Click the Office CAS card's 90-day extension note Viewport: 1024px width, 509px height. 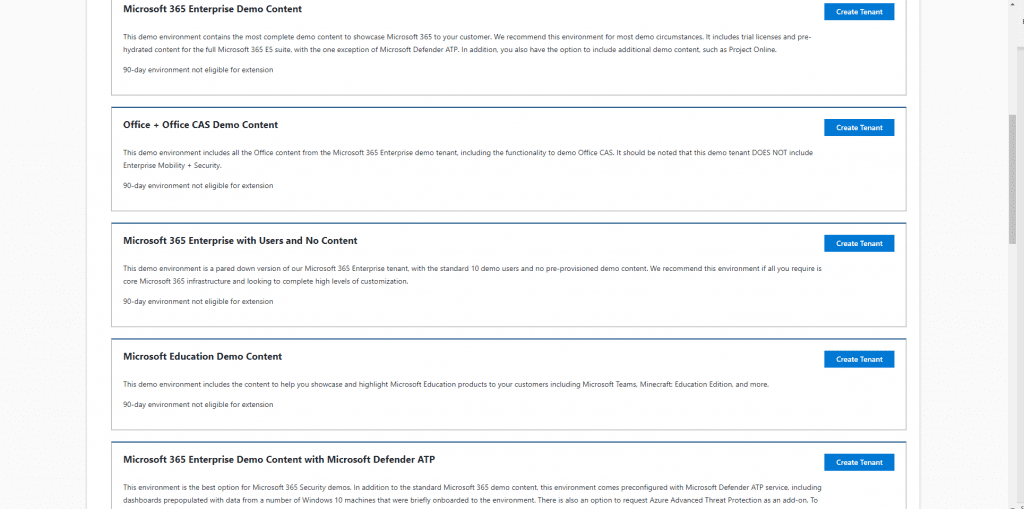198,186
